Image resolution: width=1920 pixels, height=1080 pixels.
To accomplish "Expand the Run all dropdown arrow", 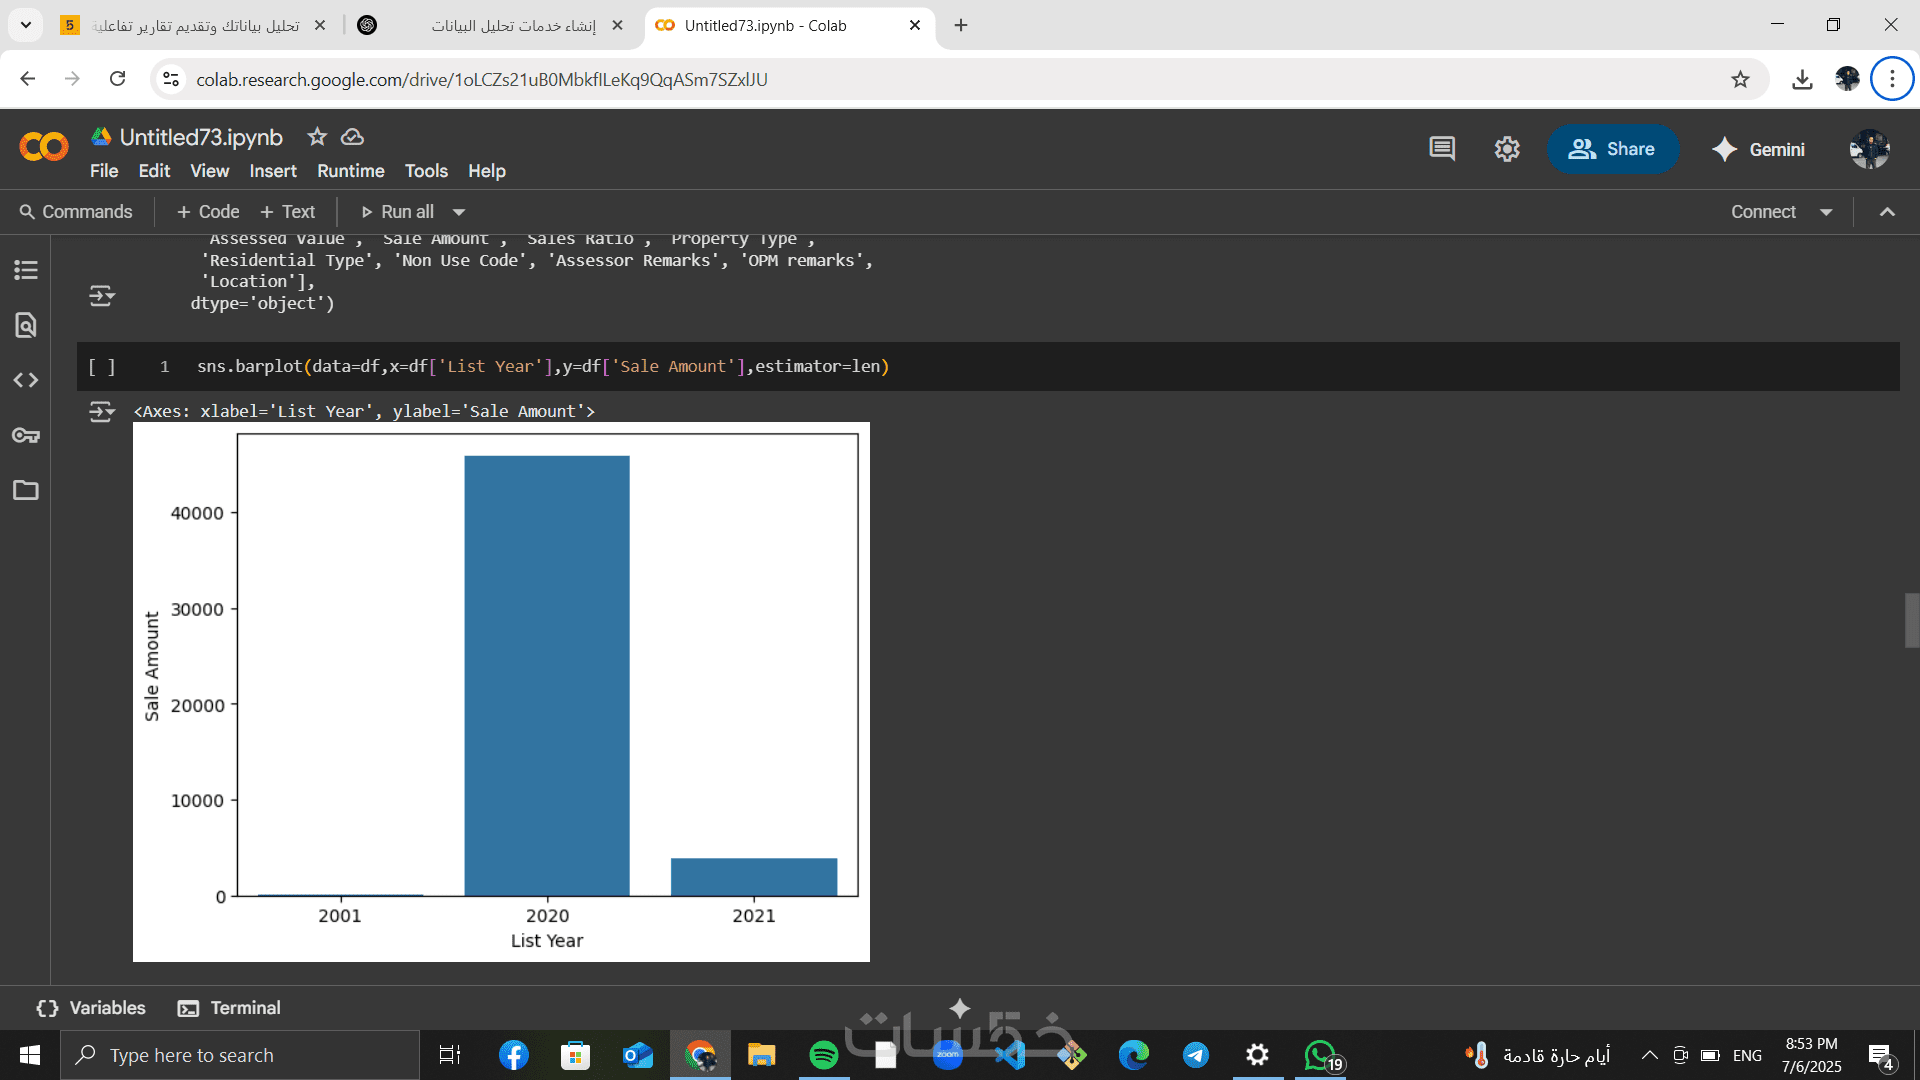I will click(459, 212).
